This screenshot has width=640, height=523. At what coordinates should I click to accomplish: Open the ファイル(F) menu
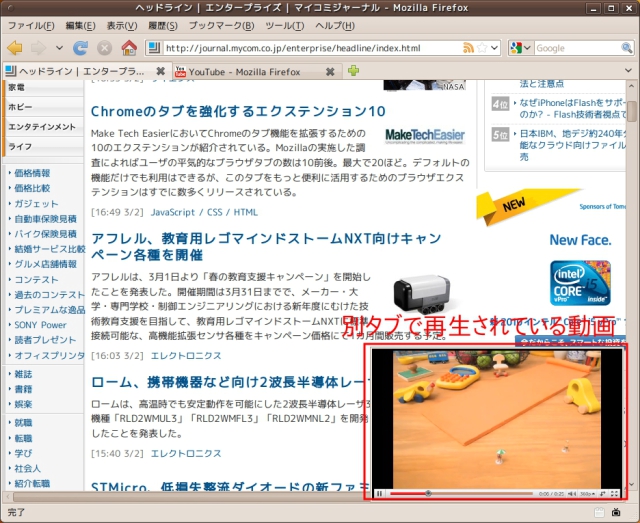(31, 26)
